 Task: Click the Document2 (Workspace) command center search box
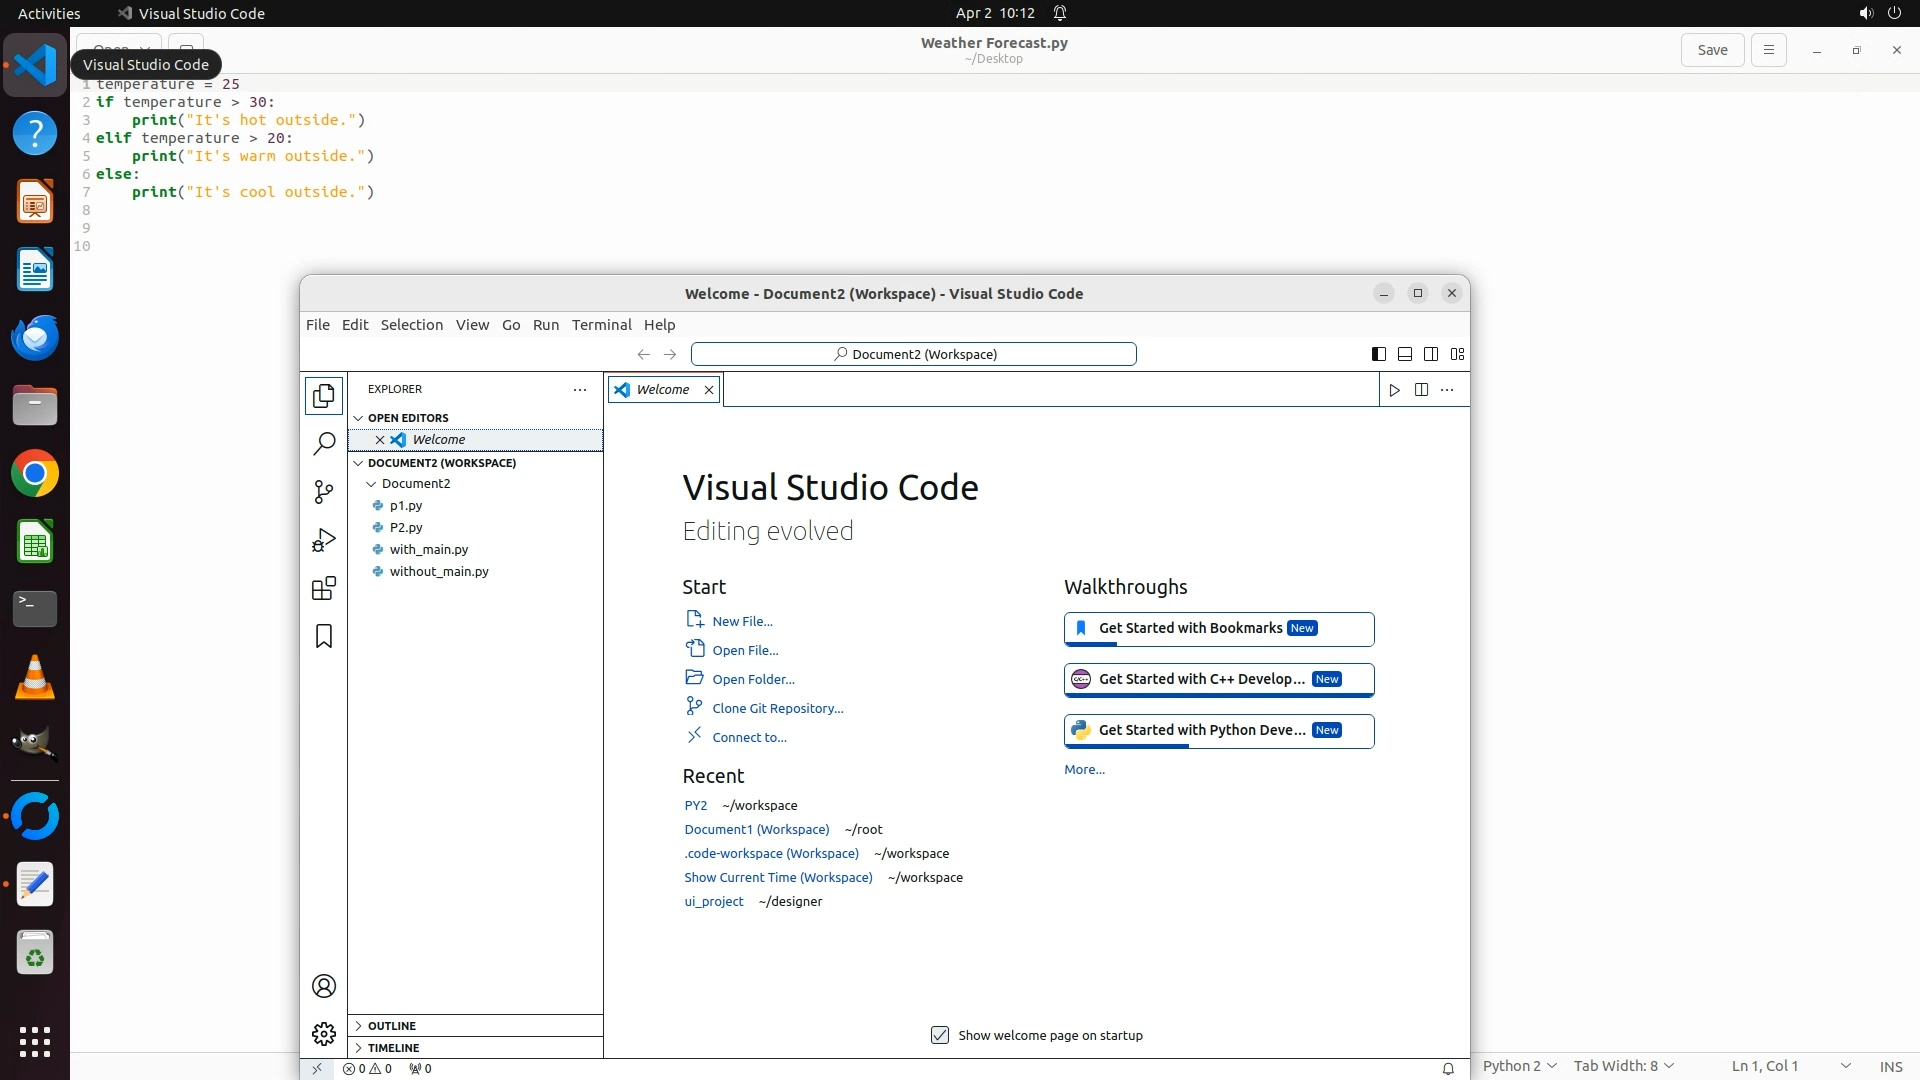913,354
